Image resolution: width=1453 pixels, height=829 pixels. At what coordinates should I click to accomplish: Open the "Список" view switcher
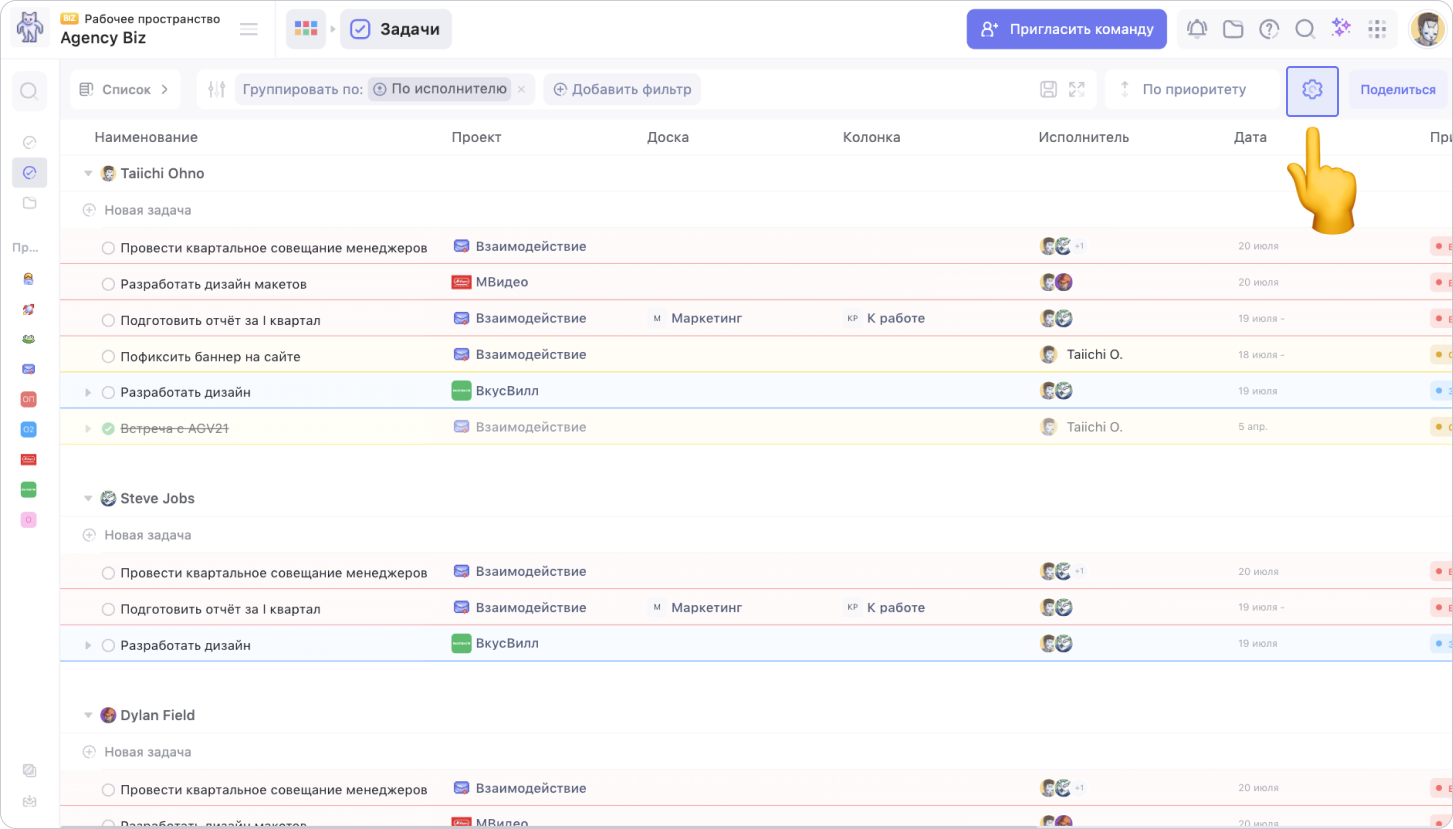tap(125, 90)
